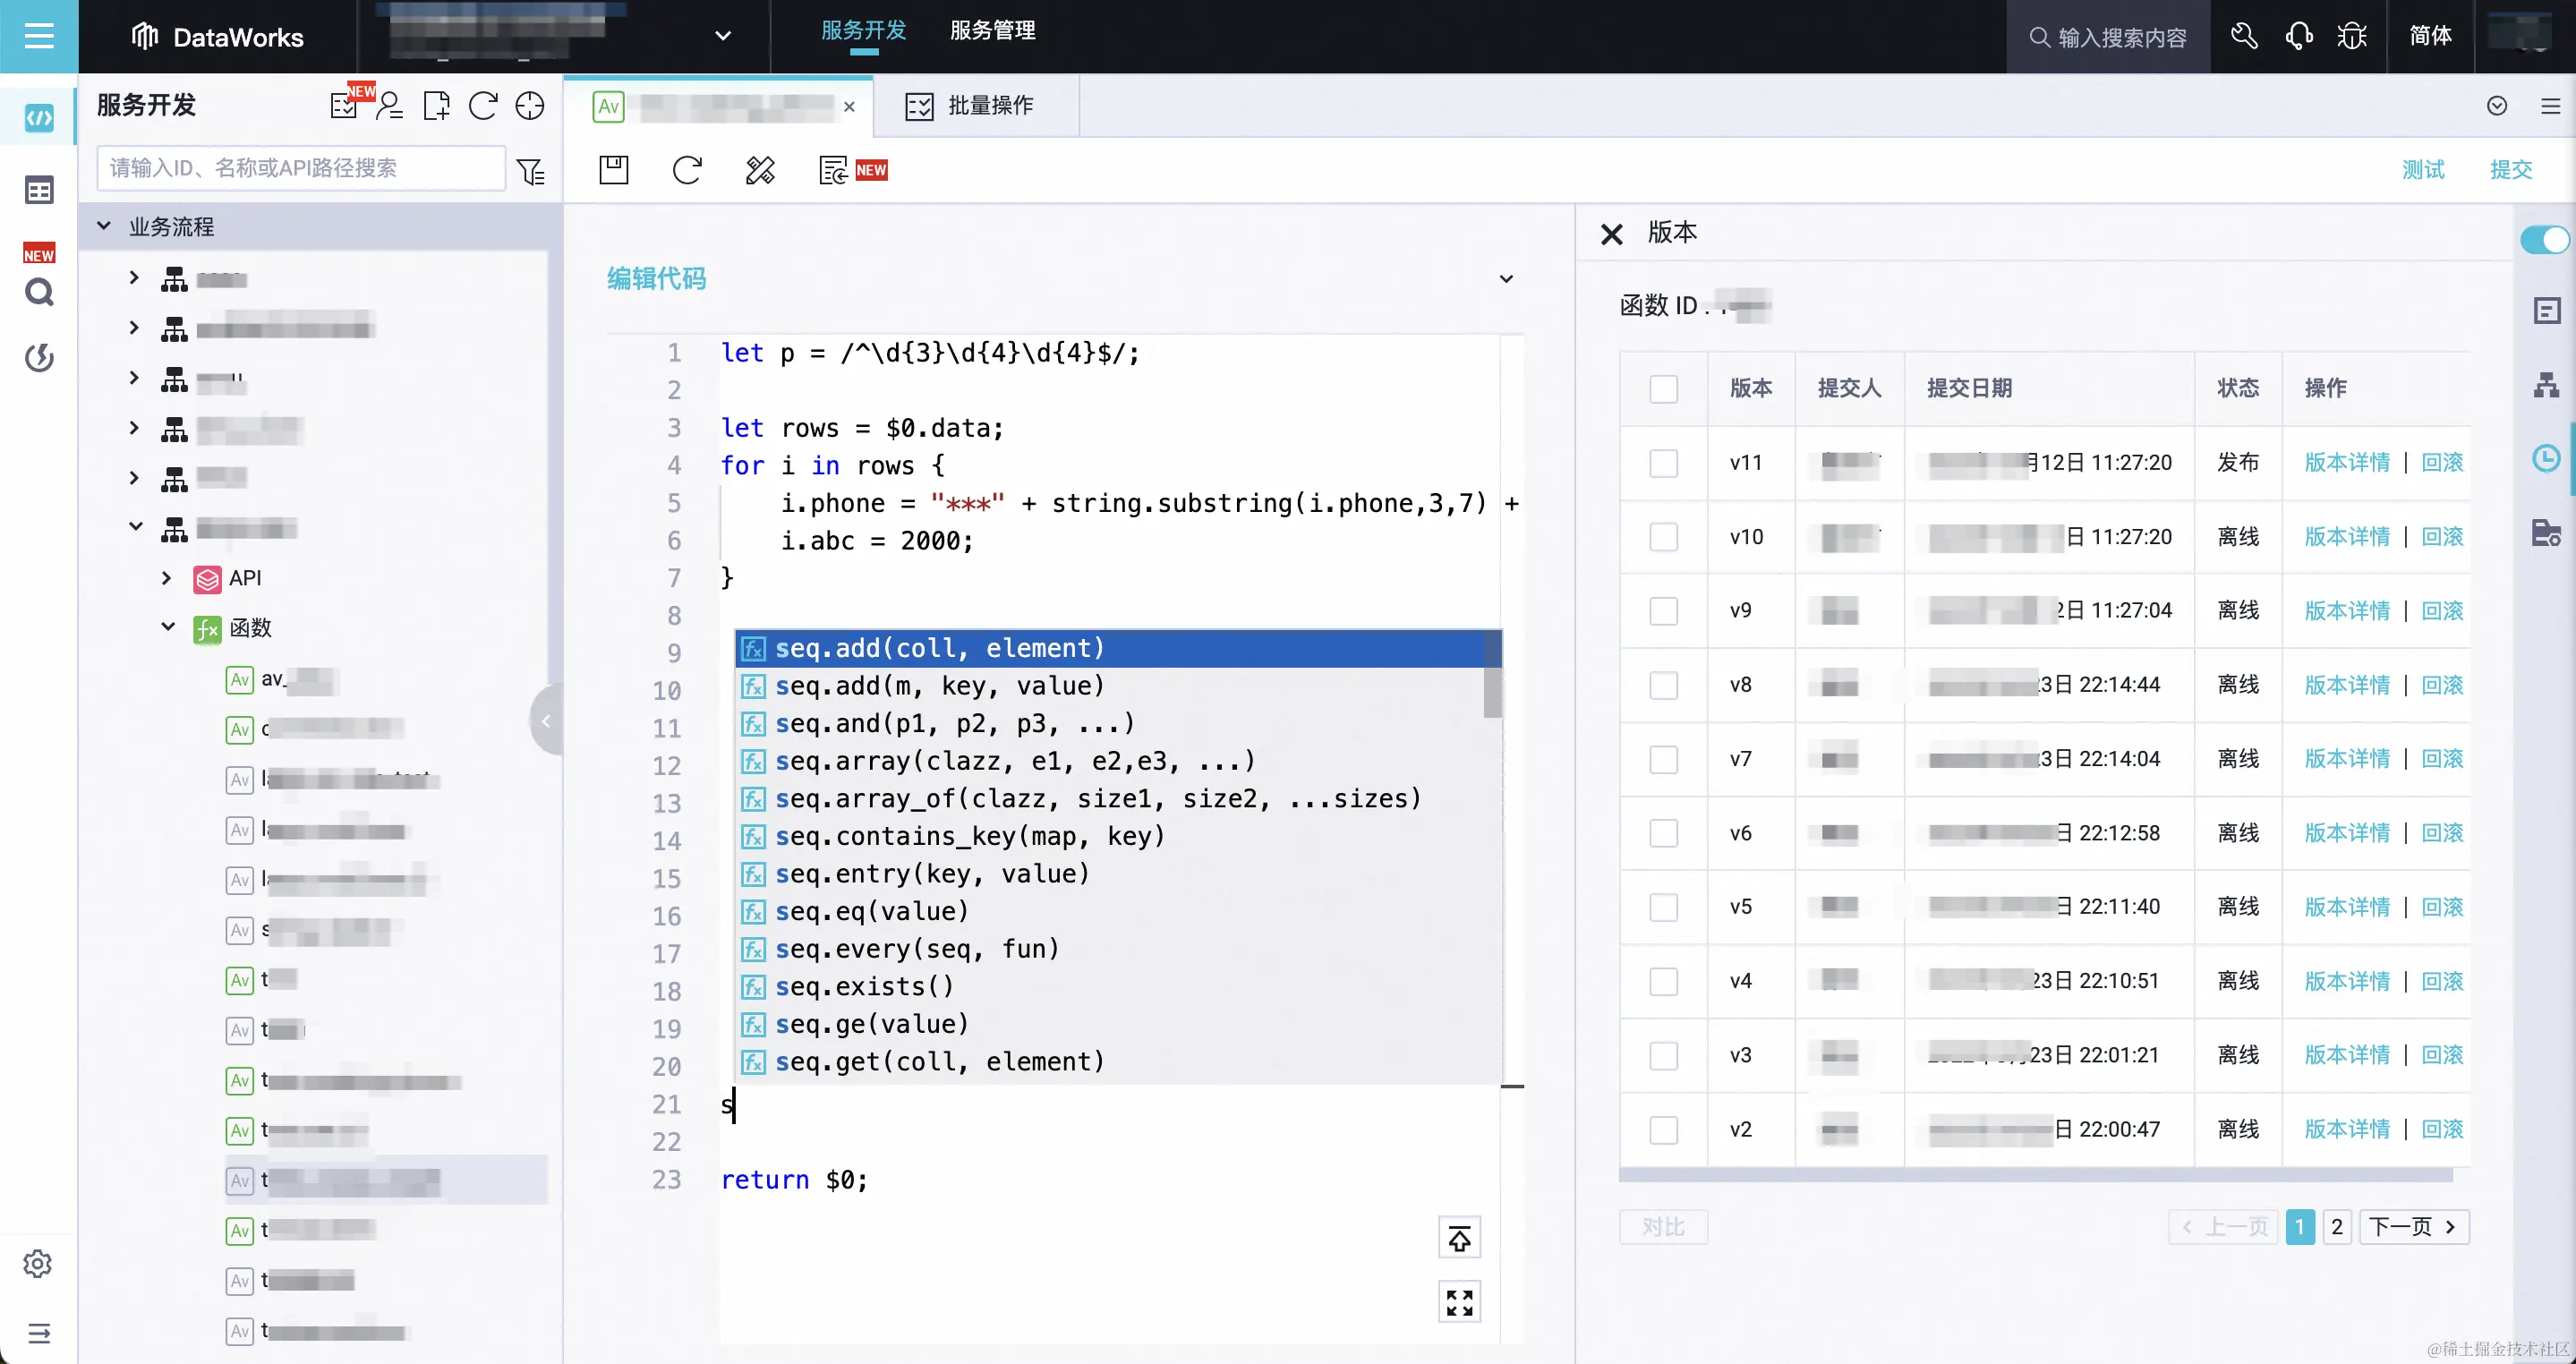Image resolution: width=2576 pixels, height=1364 pixels.
Task: Select the code service development sidebar icon
Action: click(39, 119)
